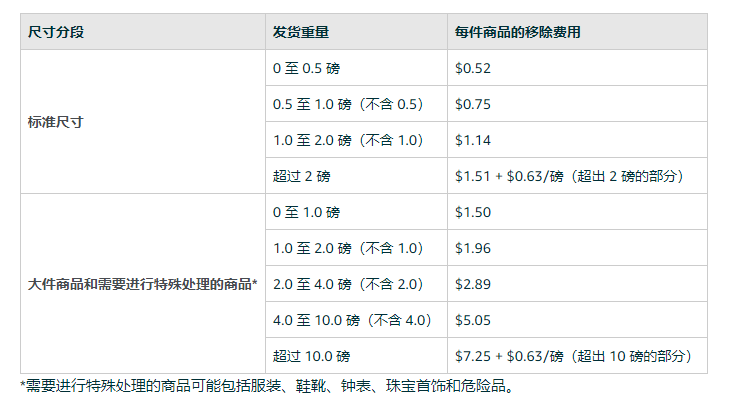The width and height of the screenshot is (731, 405).
Task: Select the 大件商品和需要进行特殊处理的商品 cell
Action: pyautogui.click(x=143, y=284)
